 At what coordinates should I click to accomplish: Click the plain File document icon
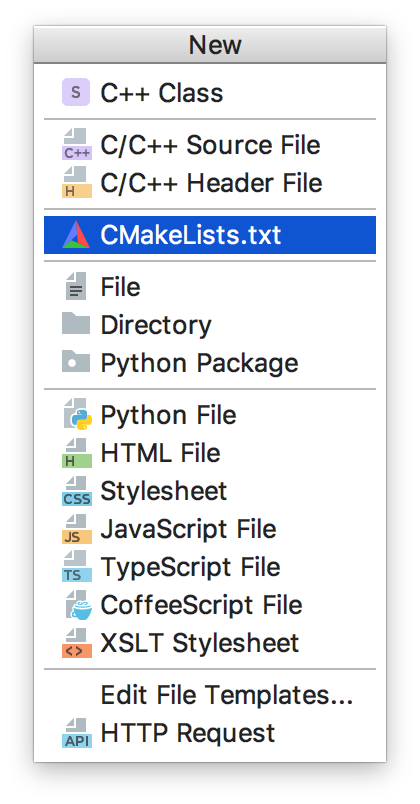tap(76, 286)
